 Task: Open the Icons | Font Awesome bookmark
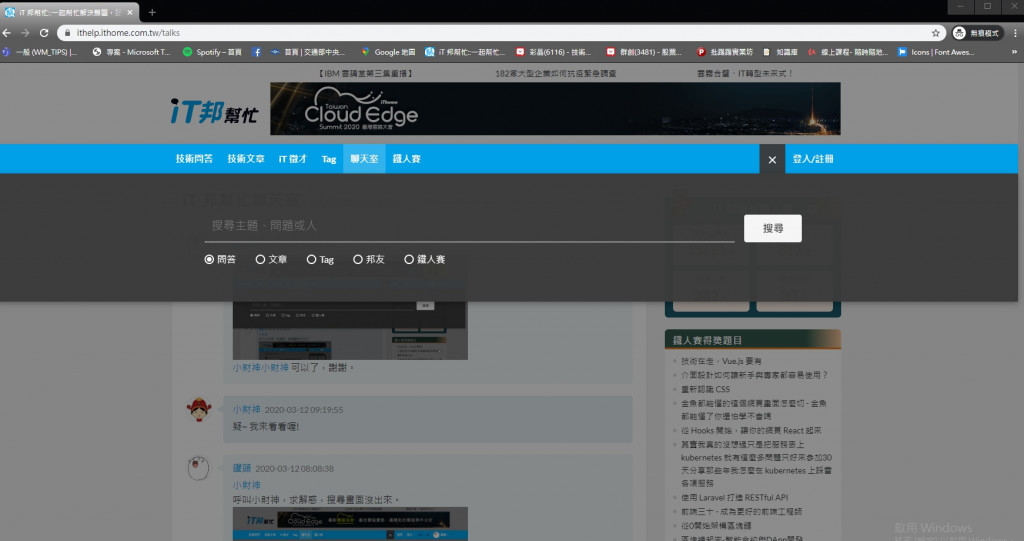click(936, 52)
